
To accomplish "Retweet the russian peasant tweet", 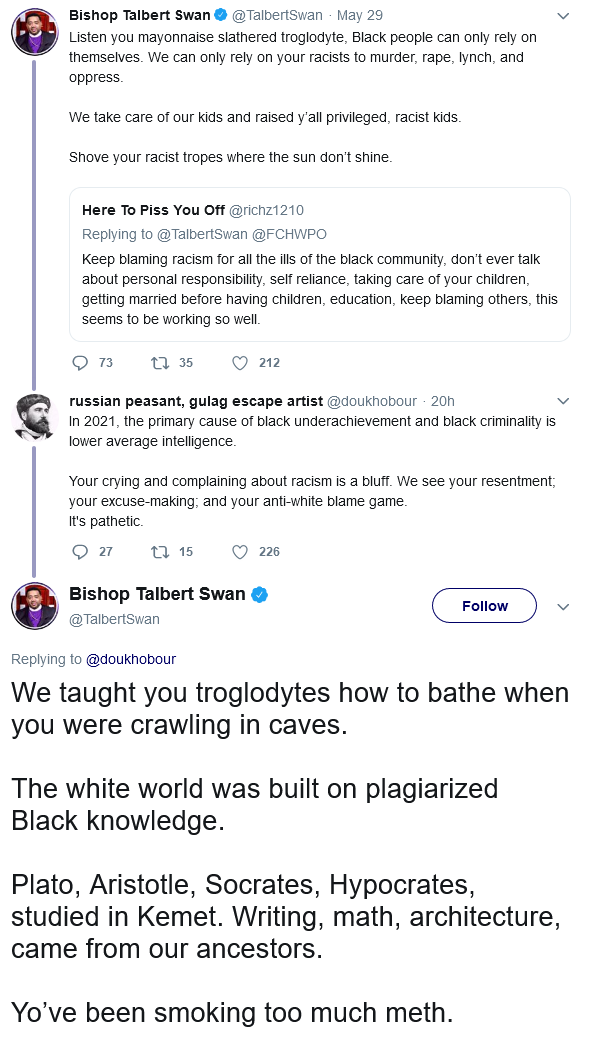I will click(160, 552).
